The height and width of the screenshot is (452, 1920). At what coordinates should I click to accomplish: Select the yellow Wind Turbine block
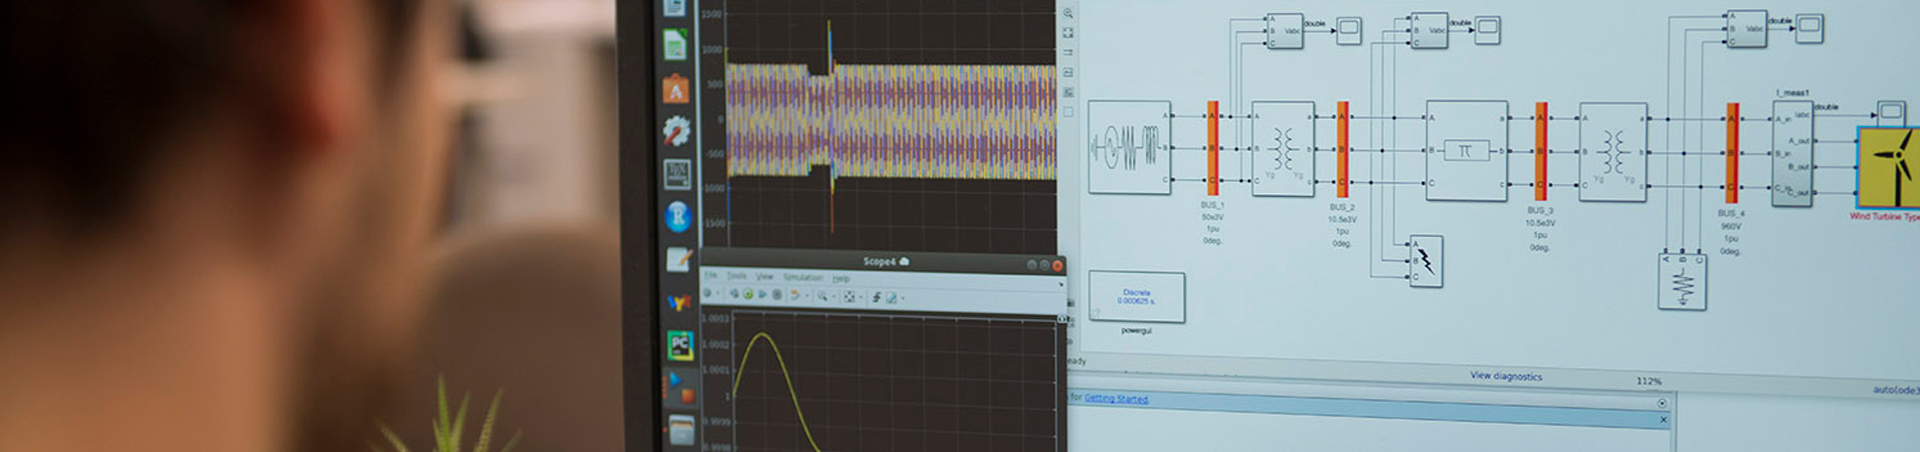pos(1889,166)
